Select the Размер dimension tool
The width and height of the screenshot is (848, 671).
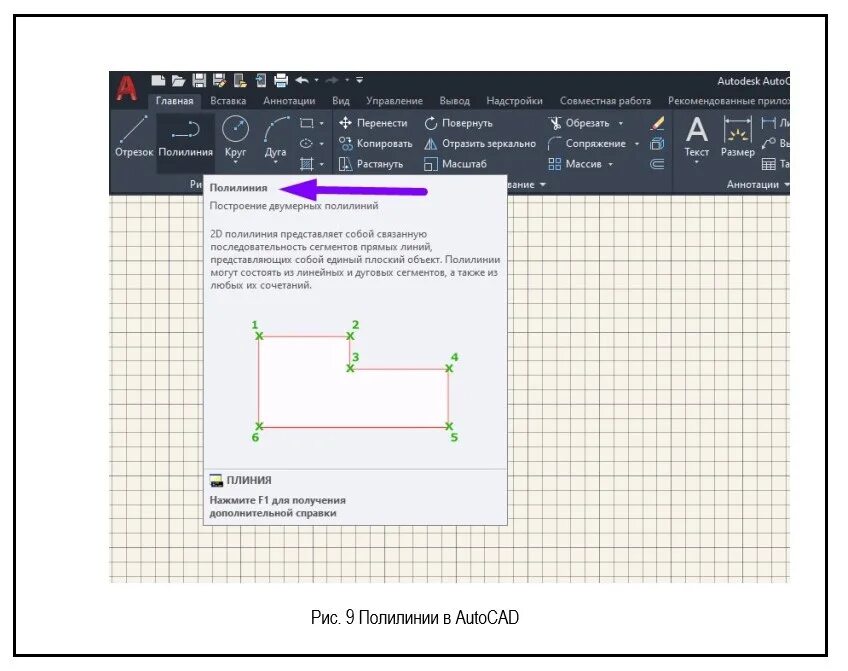pyautogui.click(x=738, y=137)
